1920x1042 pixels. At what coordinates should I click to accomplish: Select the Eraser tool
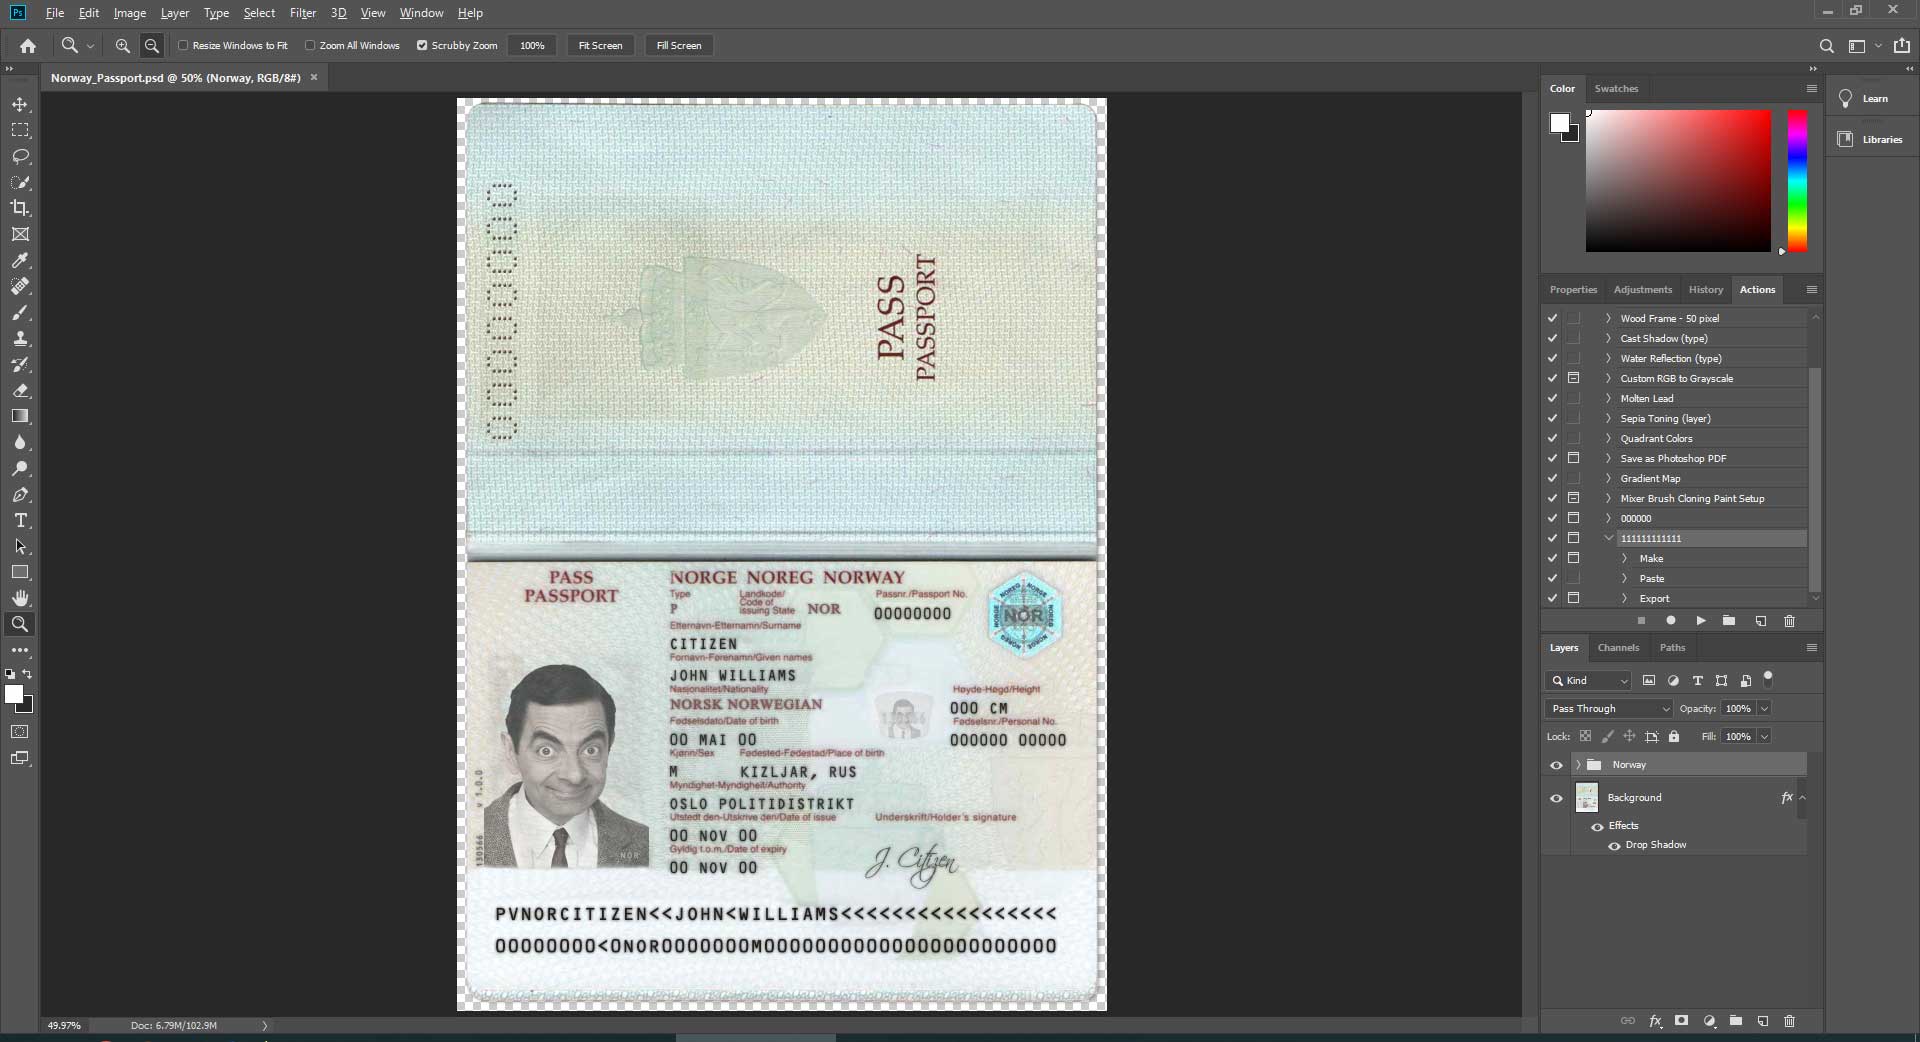pyautogui.click(x=20, y=391)
